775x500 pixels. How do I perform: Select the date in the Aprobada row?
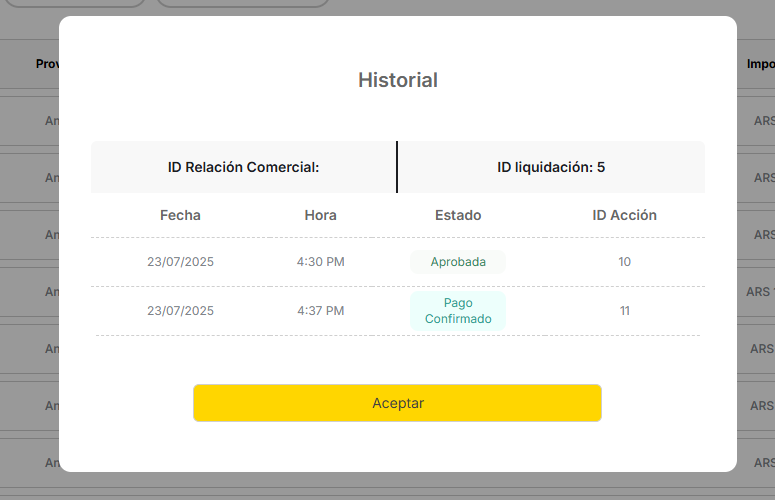180,262
